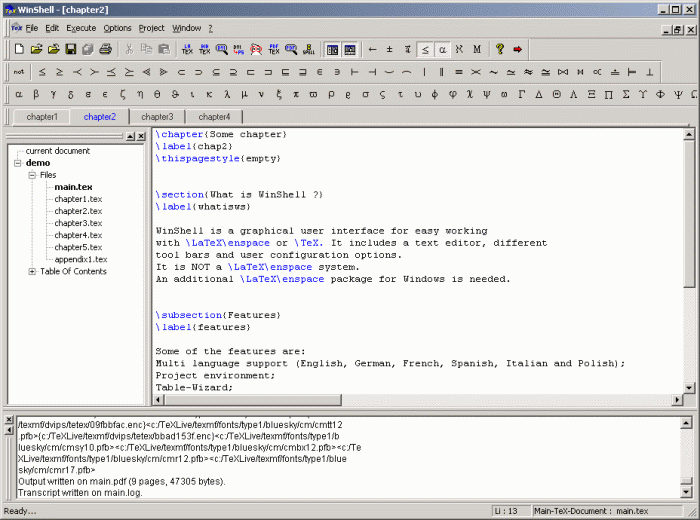This screenshot has height=520, width=700.
Task: Toggle the project tree panel button
Action: (x=333, y=50)
